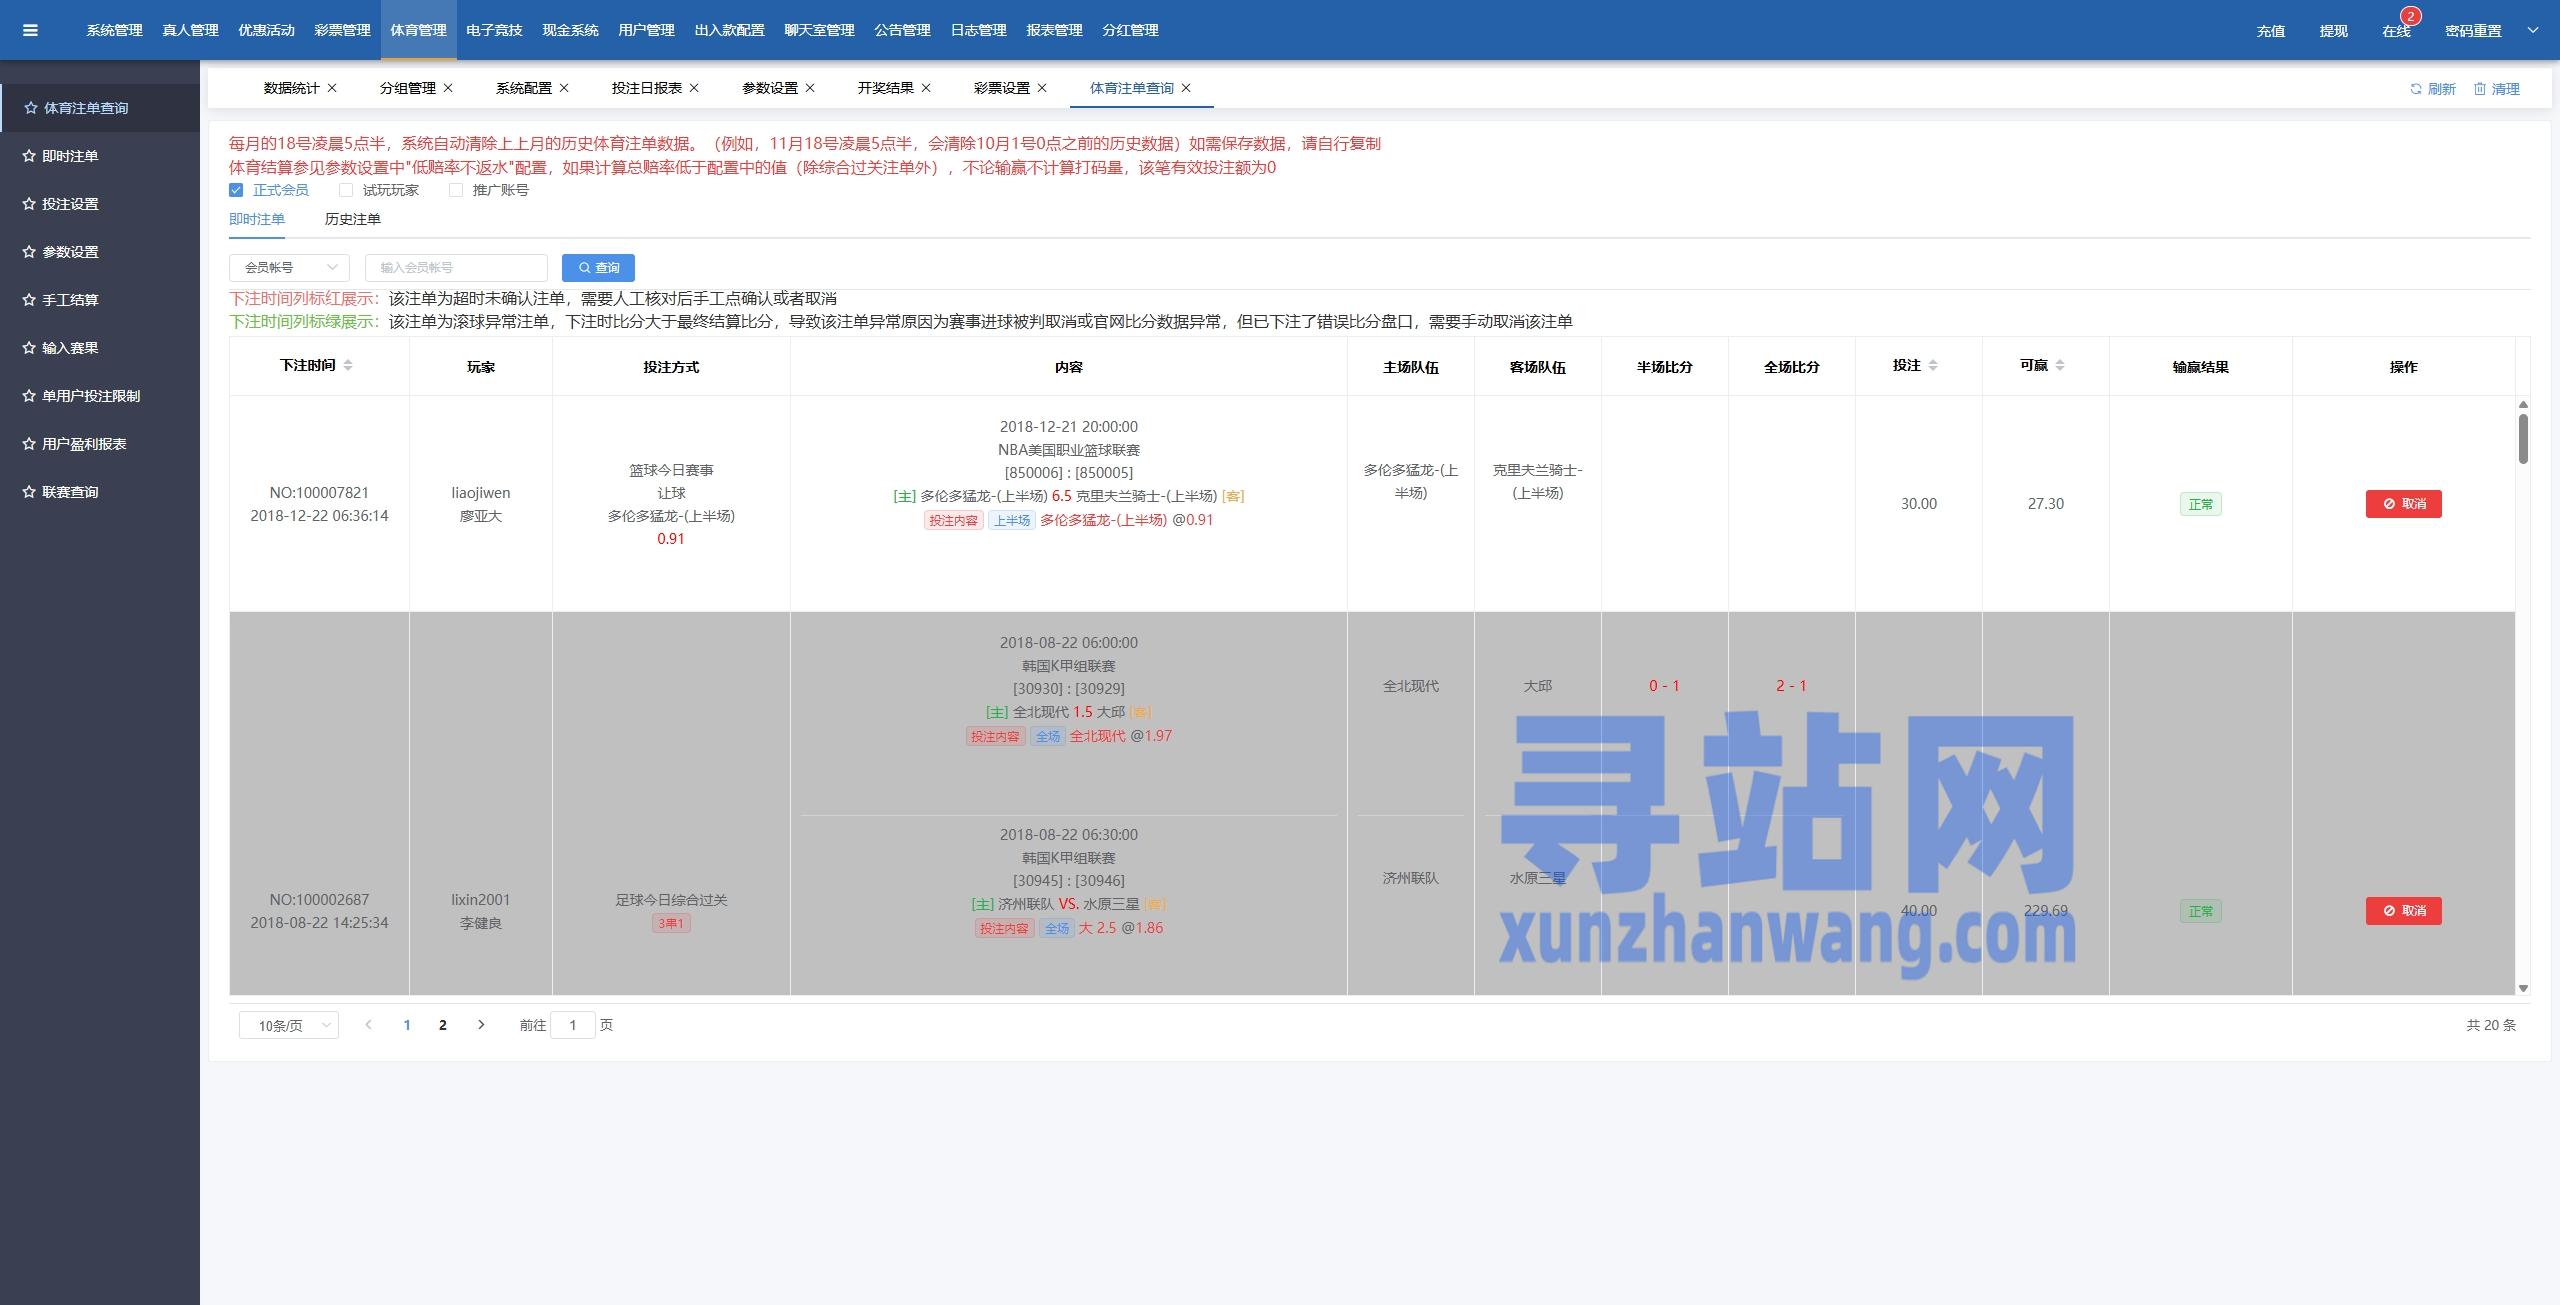Enable 推广账号 checkbox
Screen dimensions: 2560x1305
(456, 190)
